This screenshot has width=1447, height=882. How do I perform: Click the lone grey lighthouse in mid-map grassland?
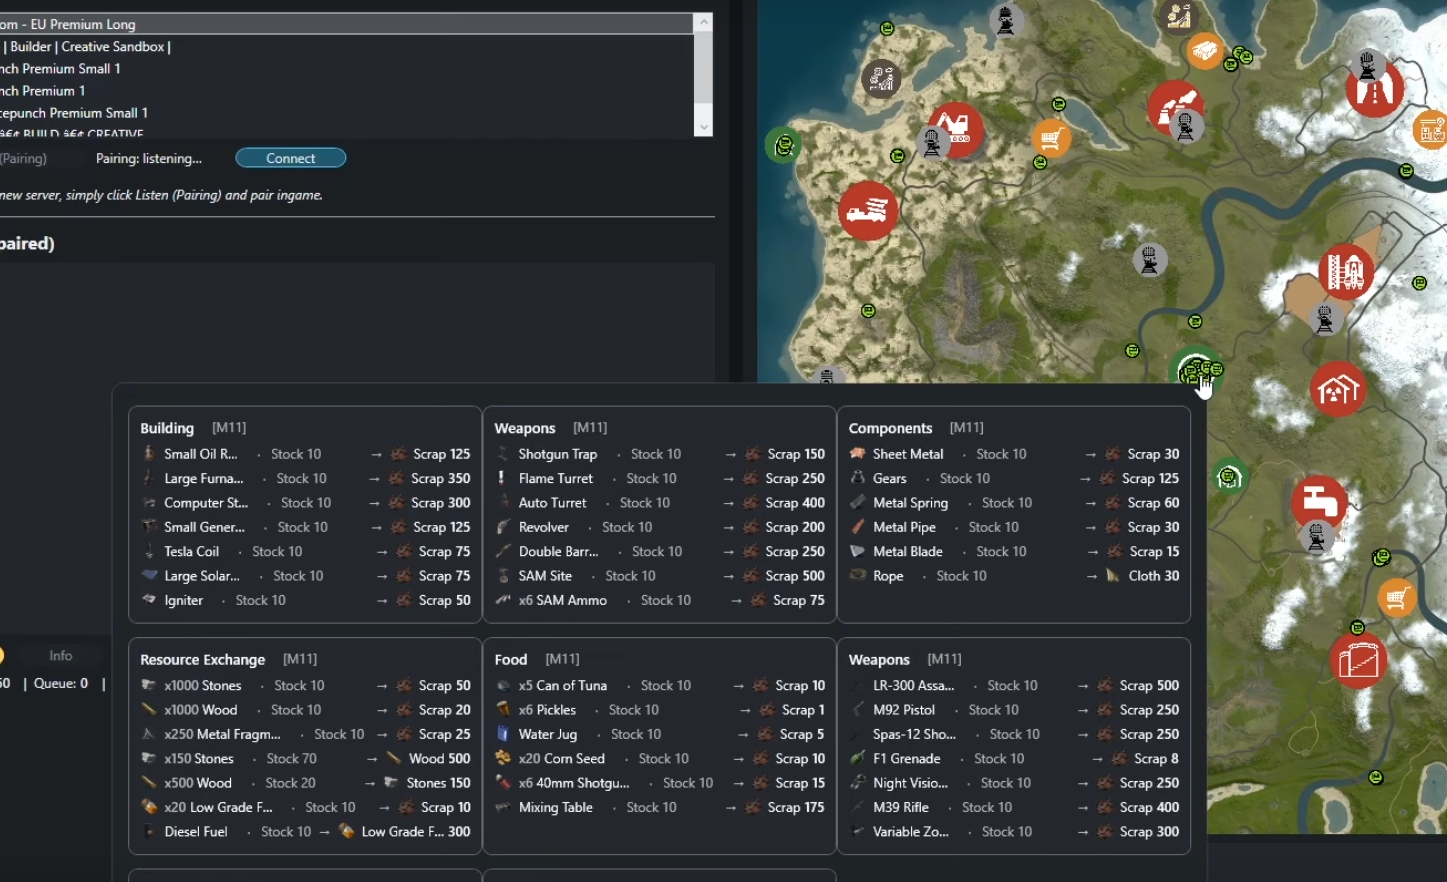coord(1150,260)
